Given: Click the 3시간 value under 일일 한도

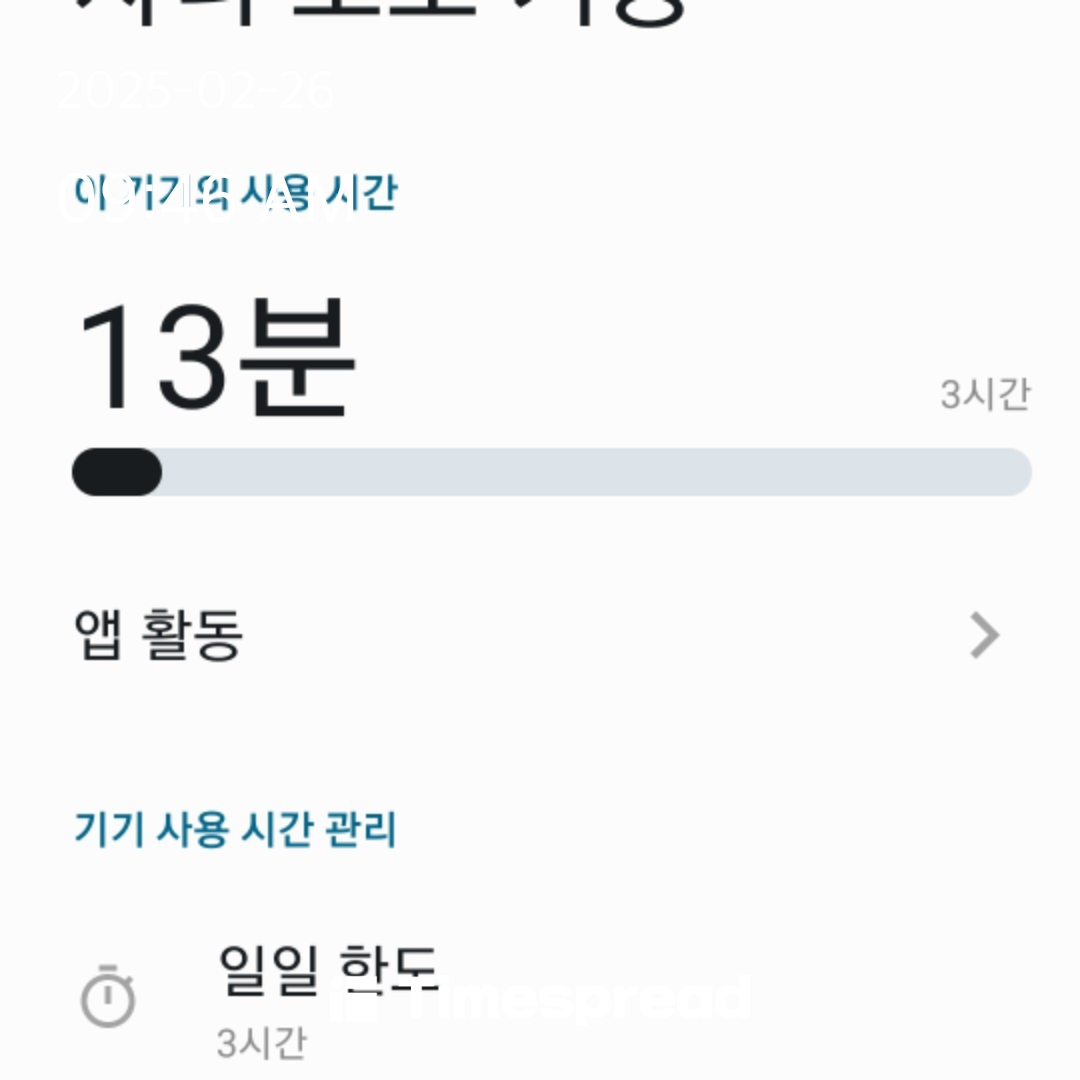Looking at the screenshot, I should pos(262,1043).
